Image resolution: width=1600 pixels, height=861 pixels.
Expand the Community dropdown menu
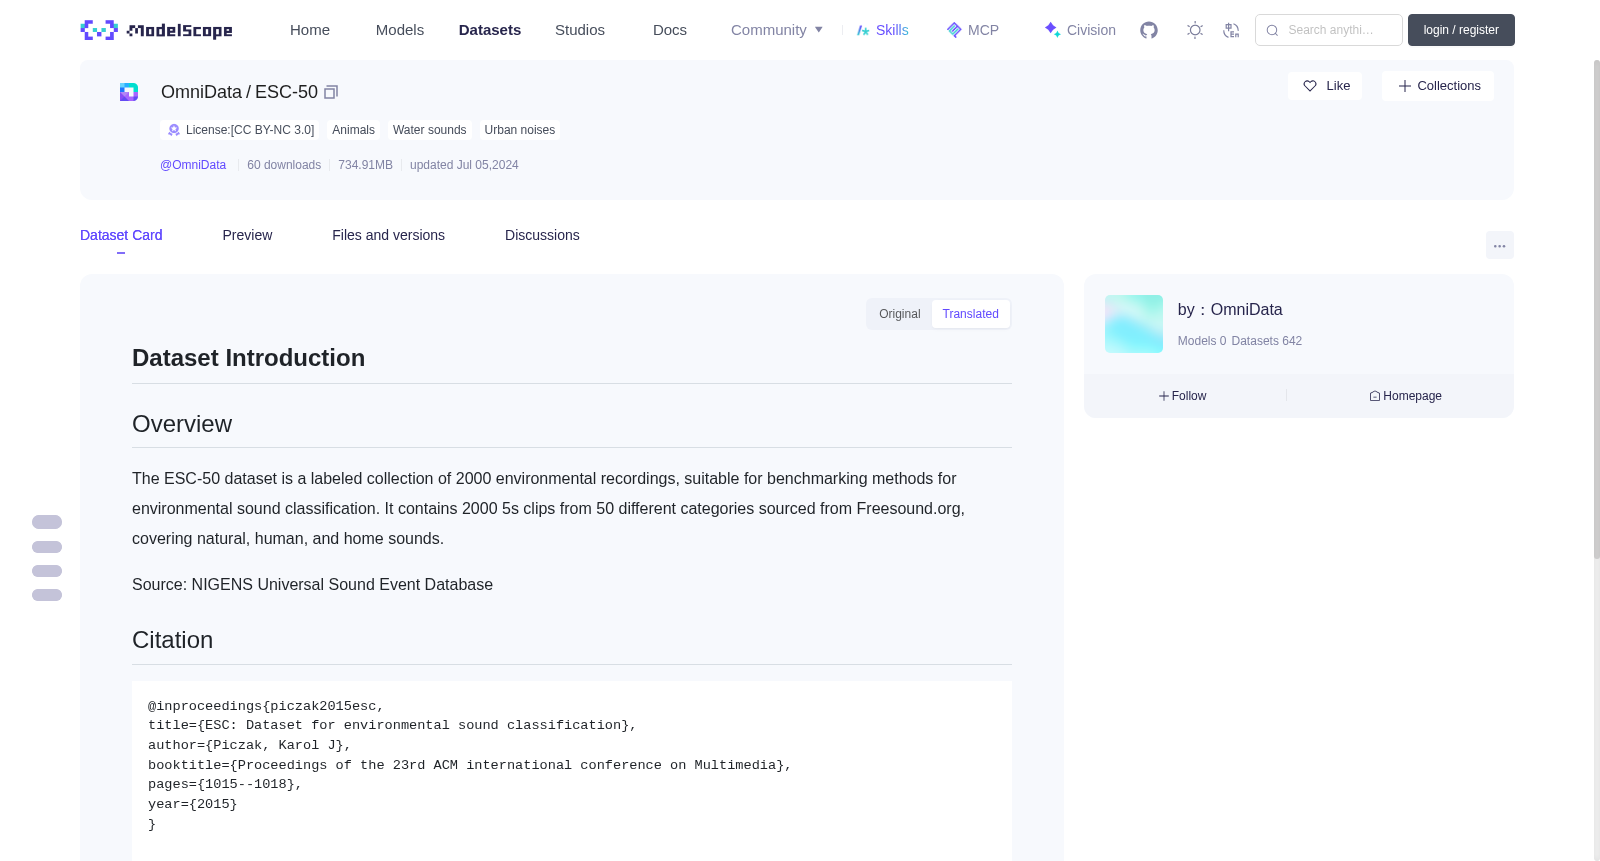[x=777, y=30]
